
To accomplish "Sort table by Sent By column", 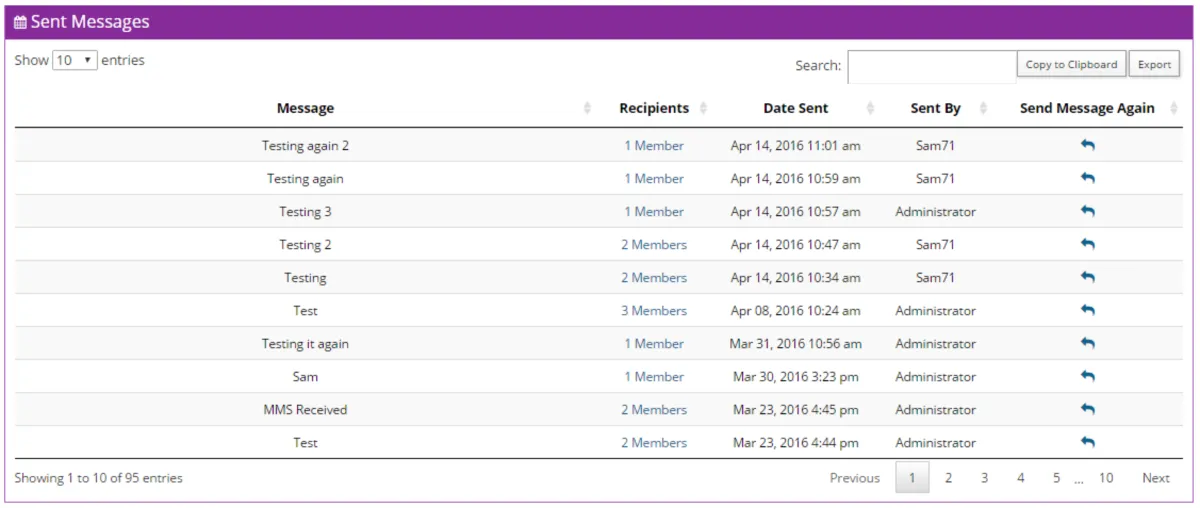I will coord(935,108).
